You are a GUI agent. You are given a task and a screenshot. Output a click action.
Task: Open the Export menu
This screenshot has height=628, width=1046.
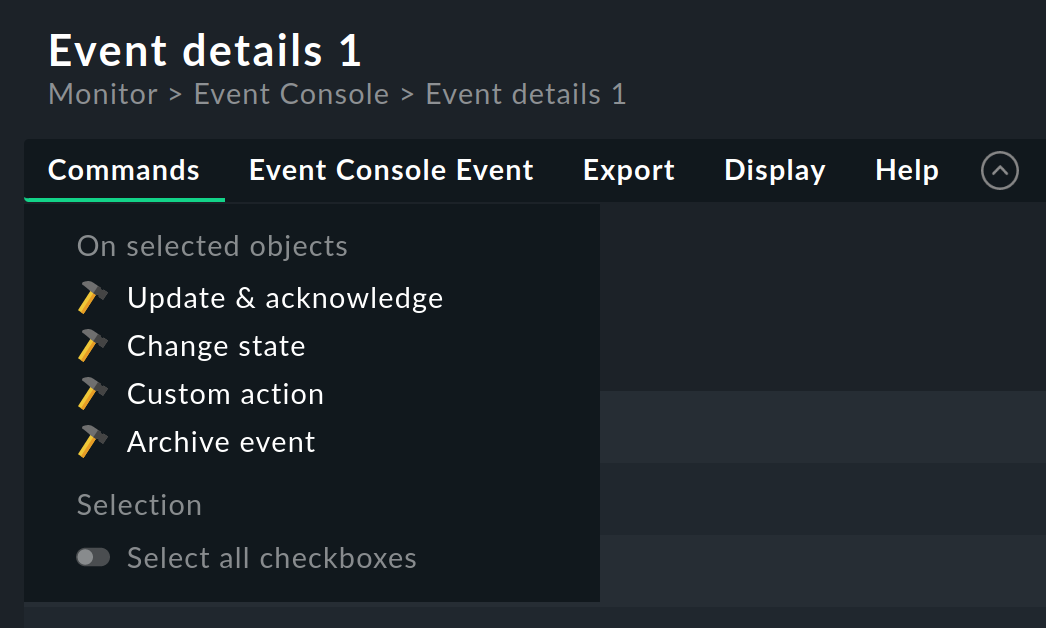(x=629, y=171)
